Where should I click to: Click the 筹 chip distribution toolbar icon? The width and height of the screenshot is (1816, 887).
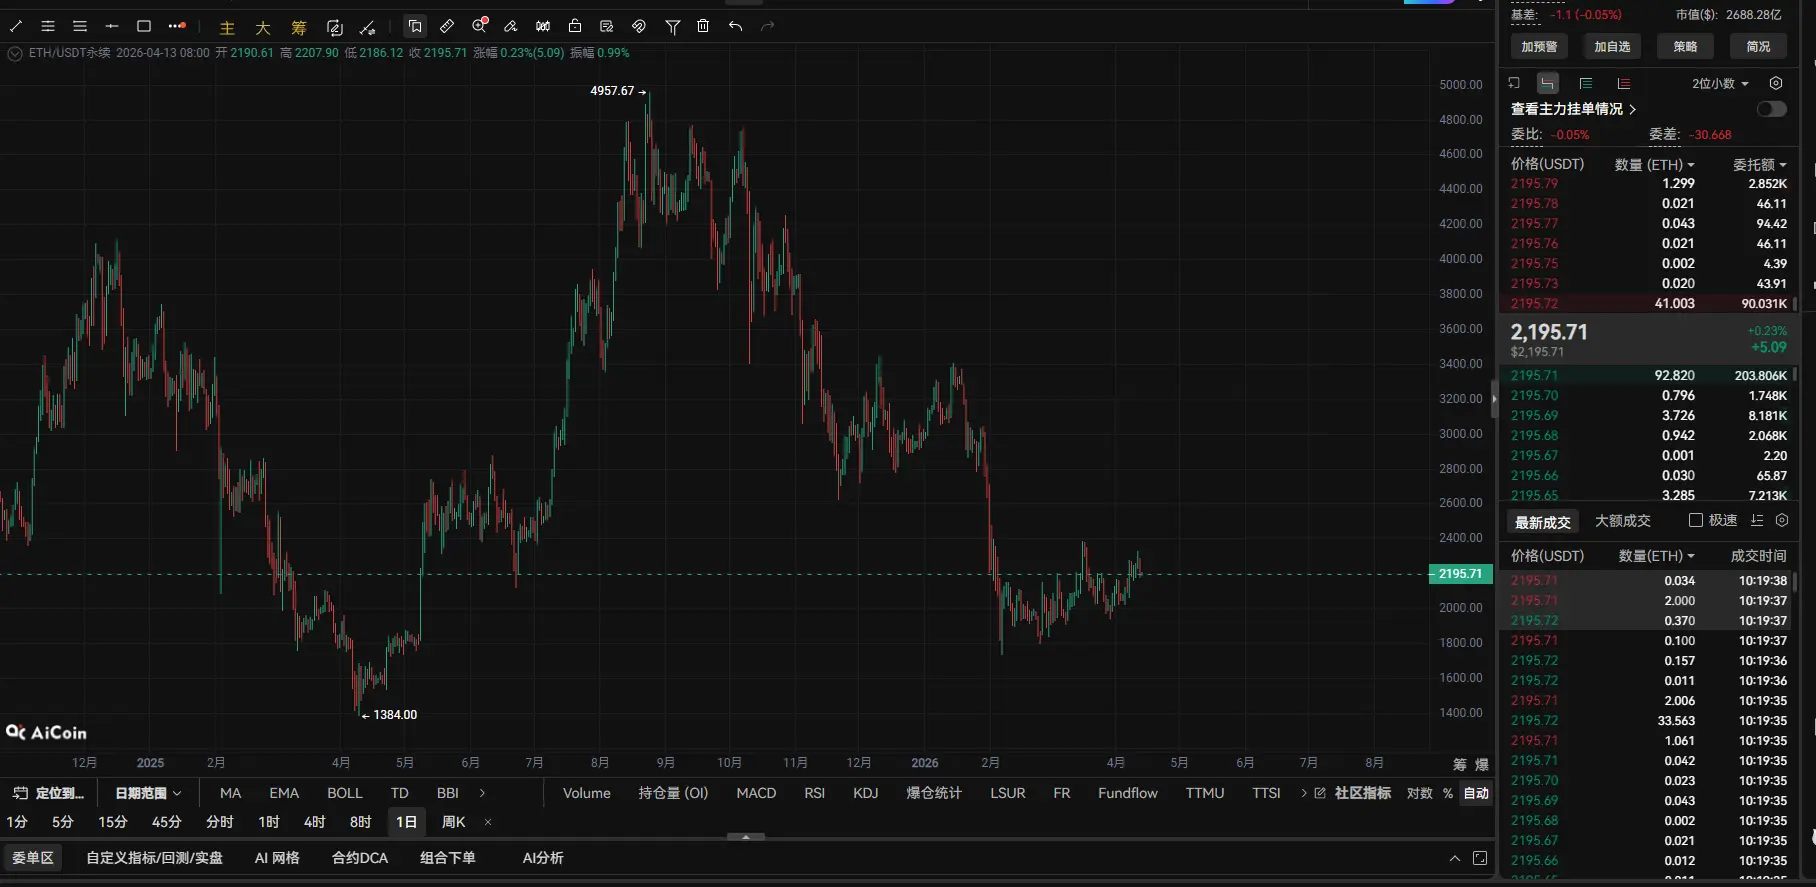299,27
